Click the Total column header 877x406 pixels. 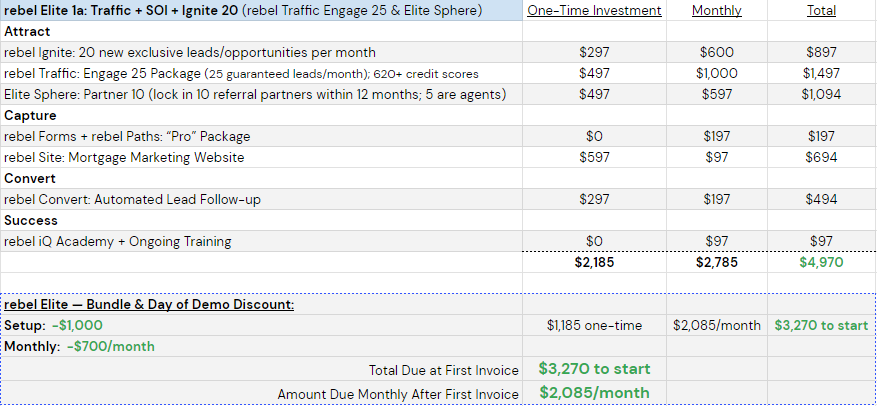coord(821,11)
